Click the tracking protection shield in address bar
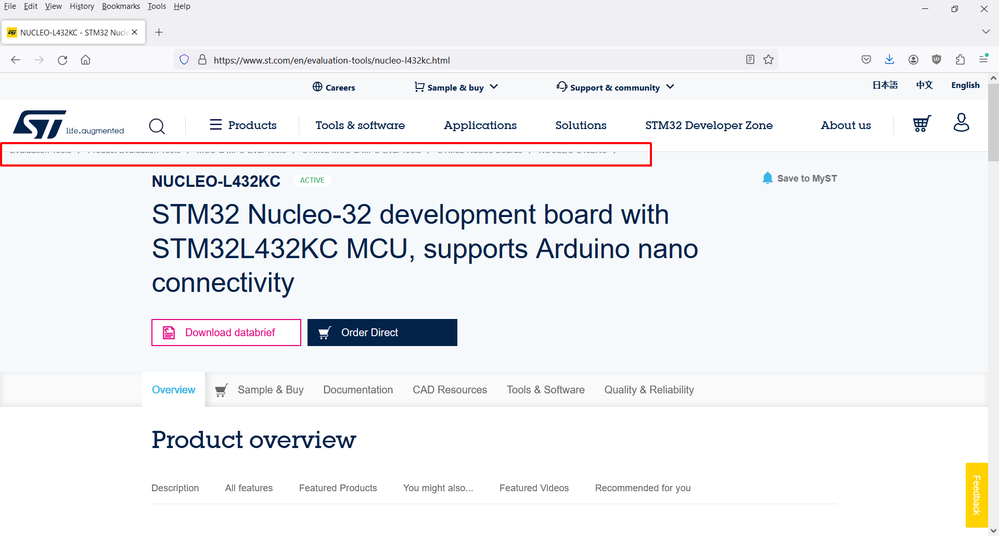Image resolution: width=999 pixels, height=536 pixels. tap(184, 60)
